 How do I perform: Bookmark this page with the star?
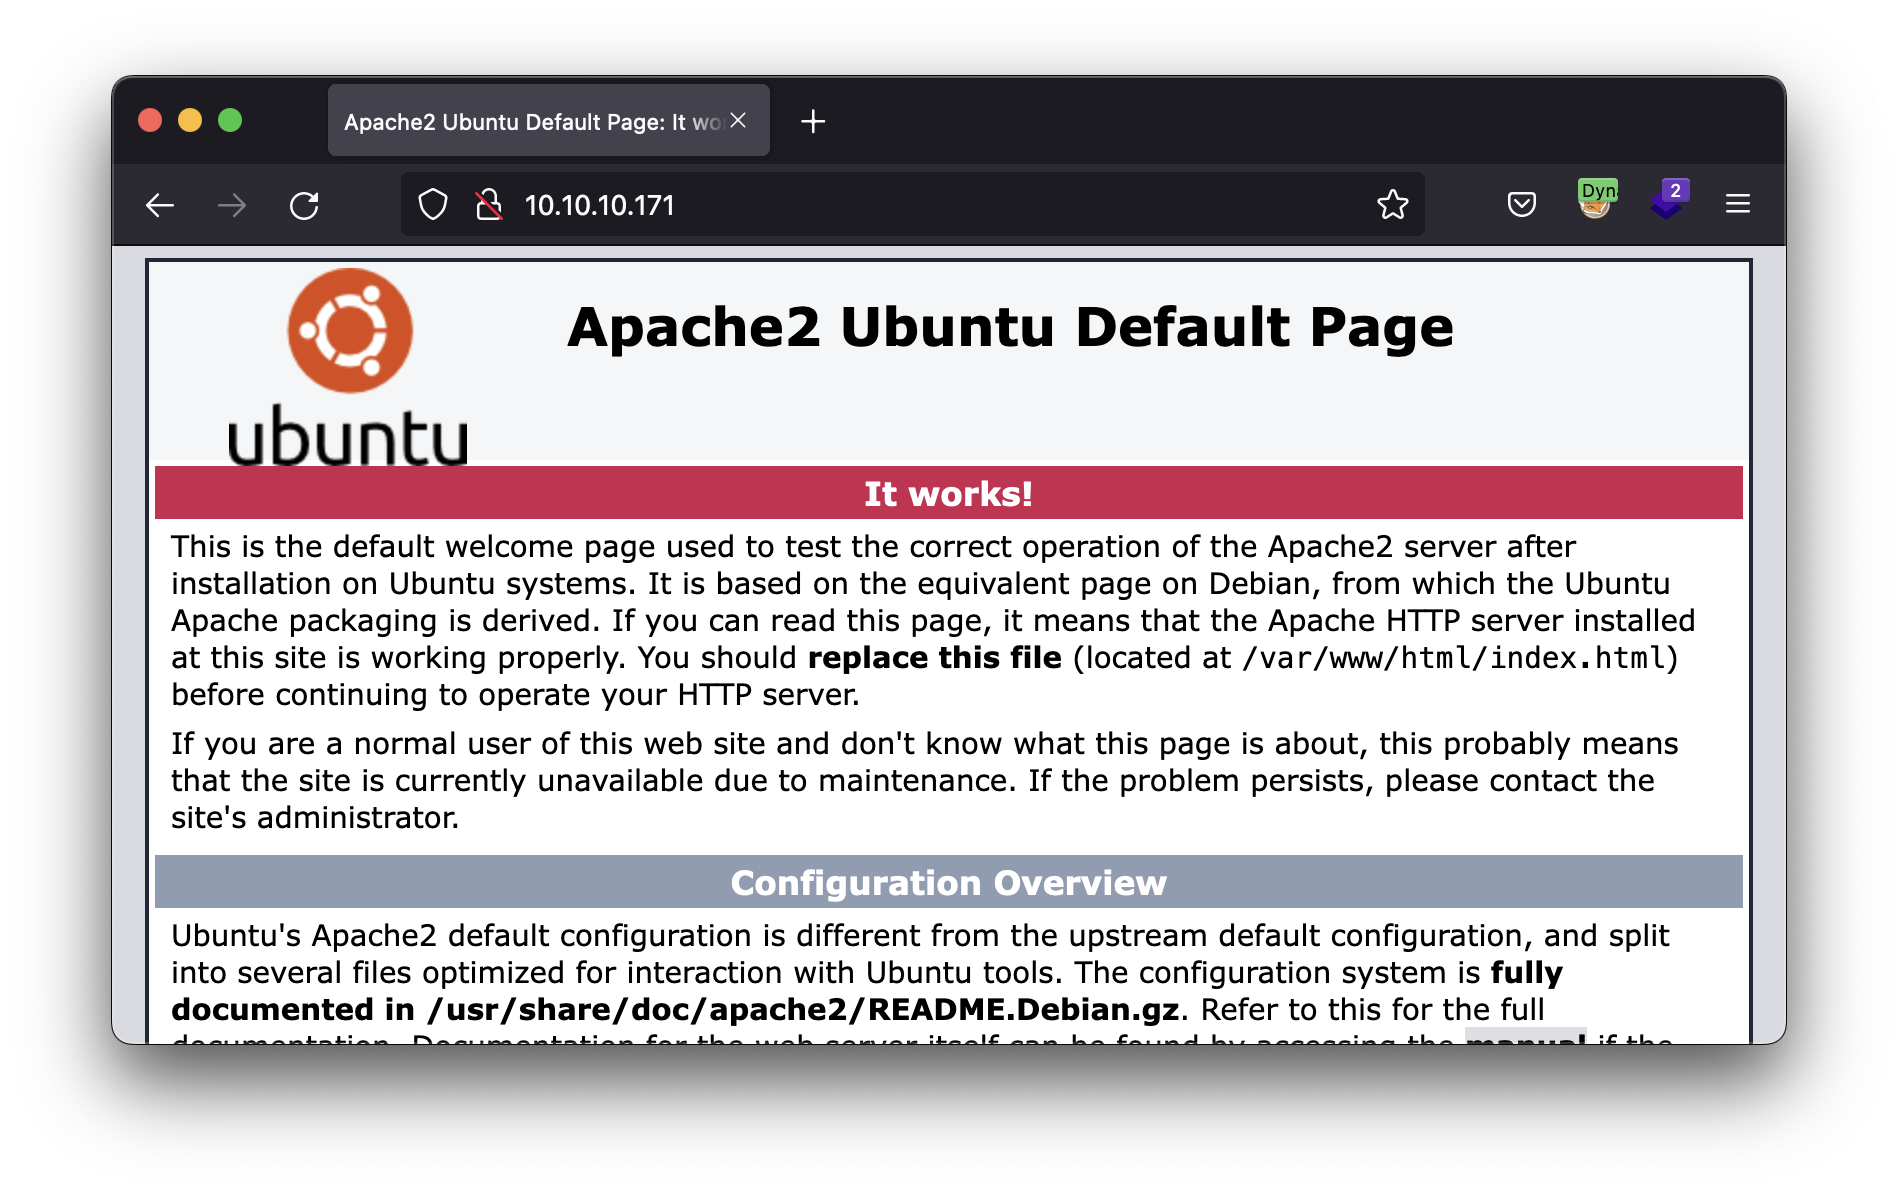(x=1392, y=205)
